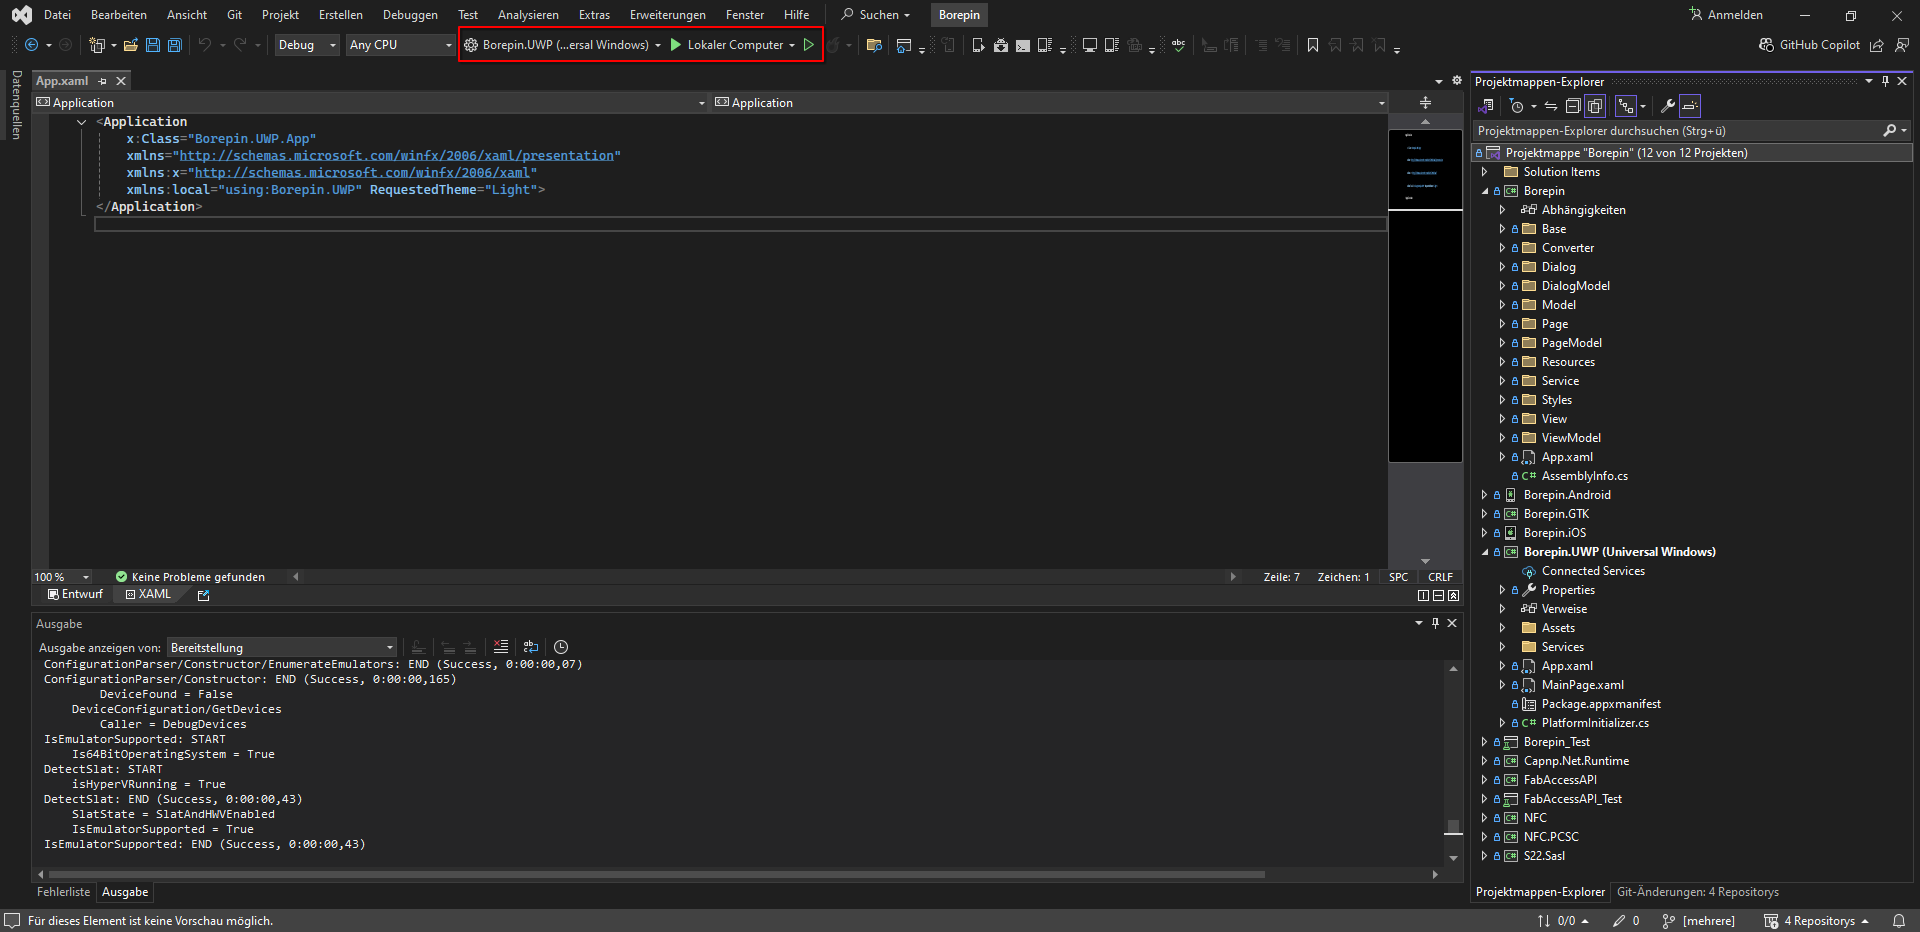Click pop out XAML pane icon
Screen dimensions: 1920x932
click(x=204, y=595)
